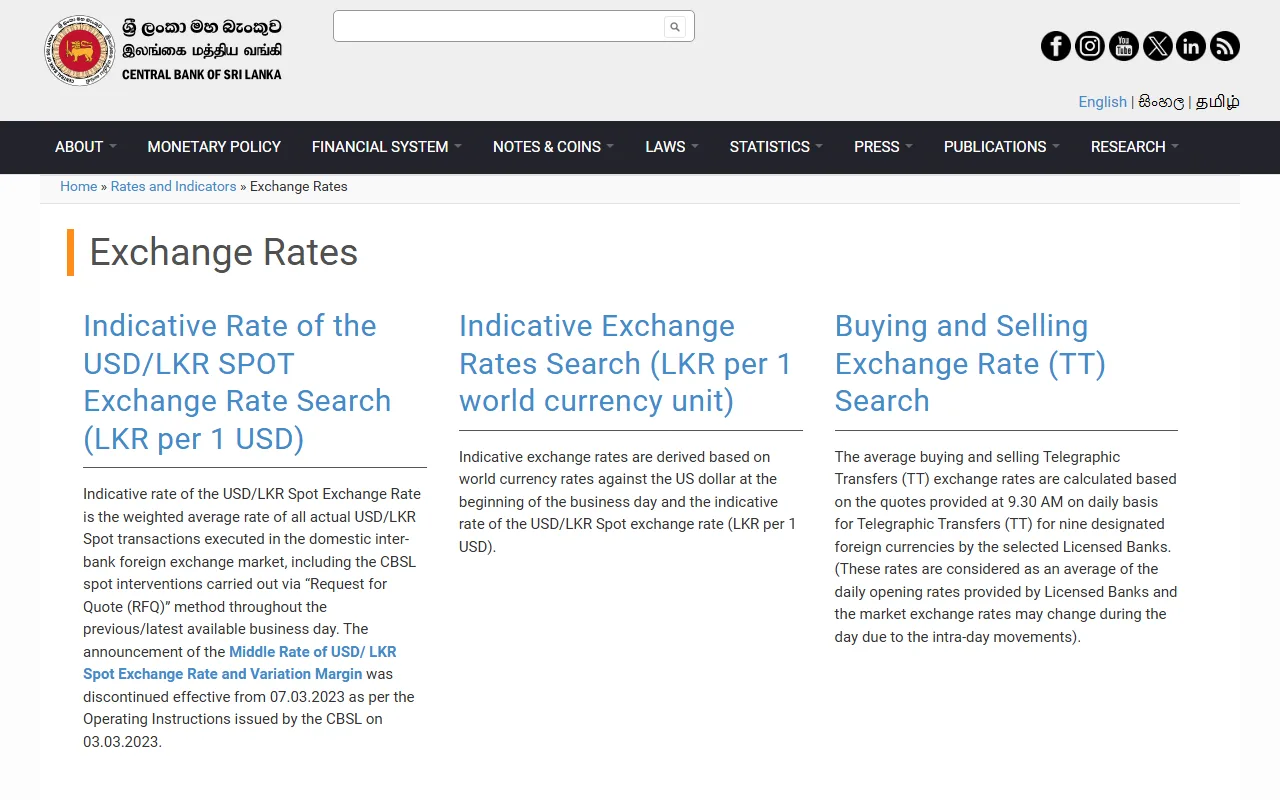Open the RSS feed icon
The width and height of the screenshot is (1280, 800).
click(1225, 46)
